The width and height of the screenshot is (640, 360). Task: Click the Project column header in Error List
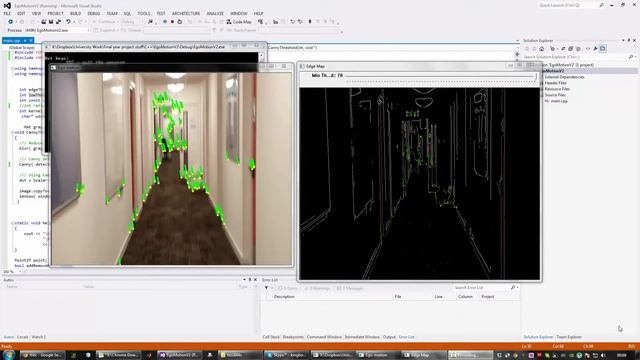pos(487,297)
